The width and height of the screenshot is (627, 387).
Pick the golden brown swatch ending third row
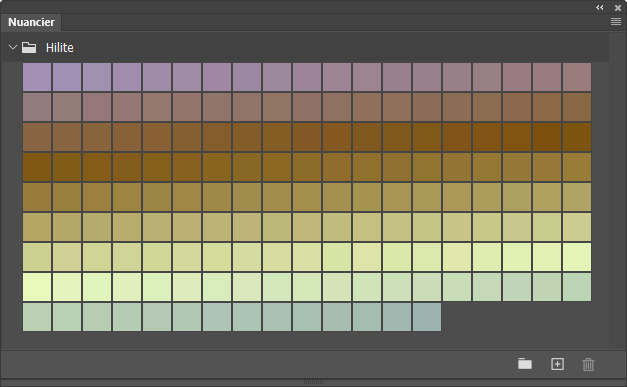pyautogui.click(x=577, y=137)
